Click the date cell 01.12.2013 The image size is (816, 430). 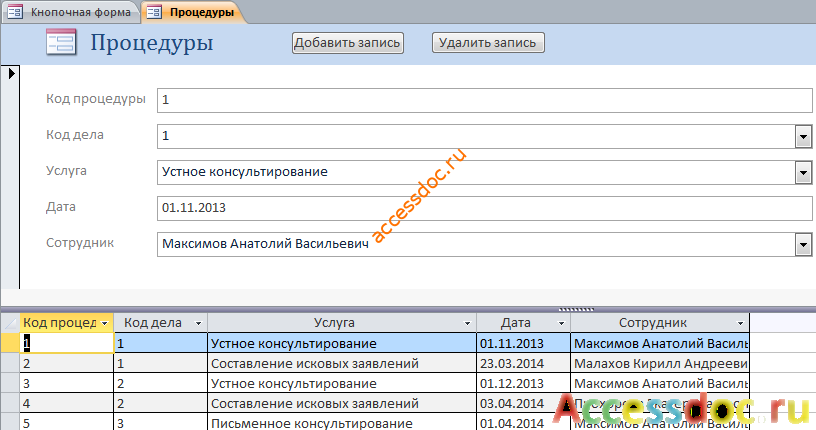(524, 384)
